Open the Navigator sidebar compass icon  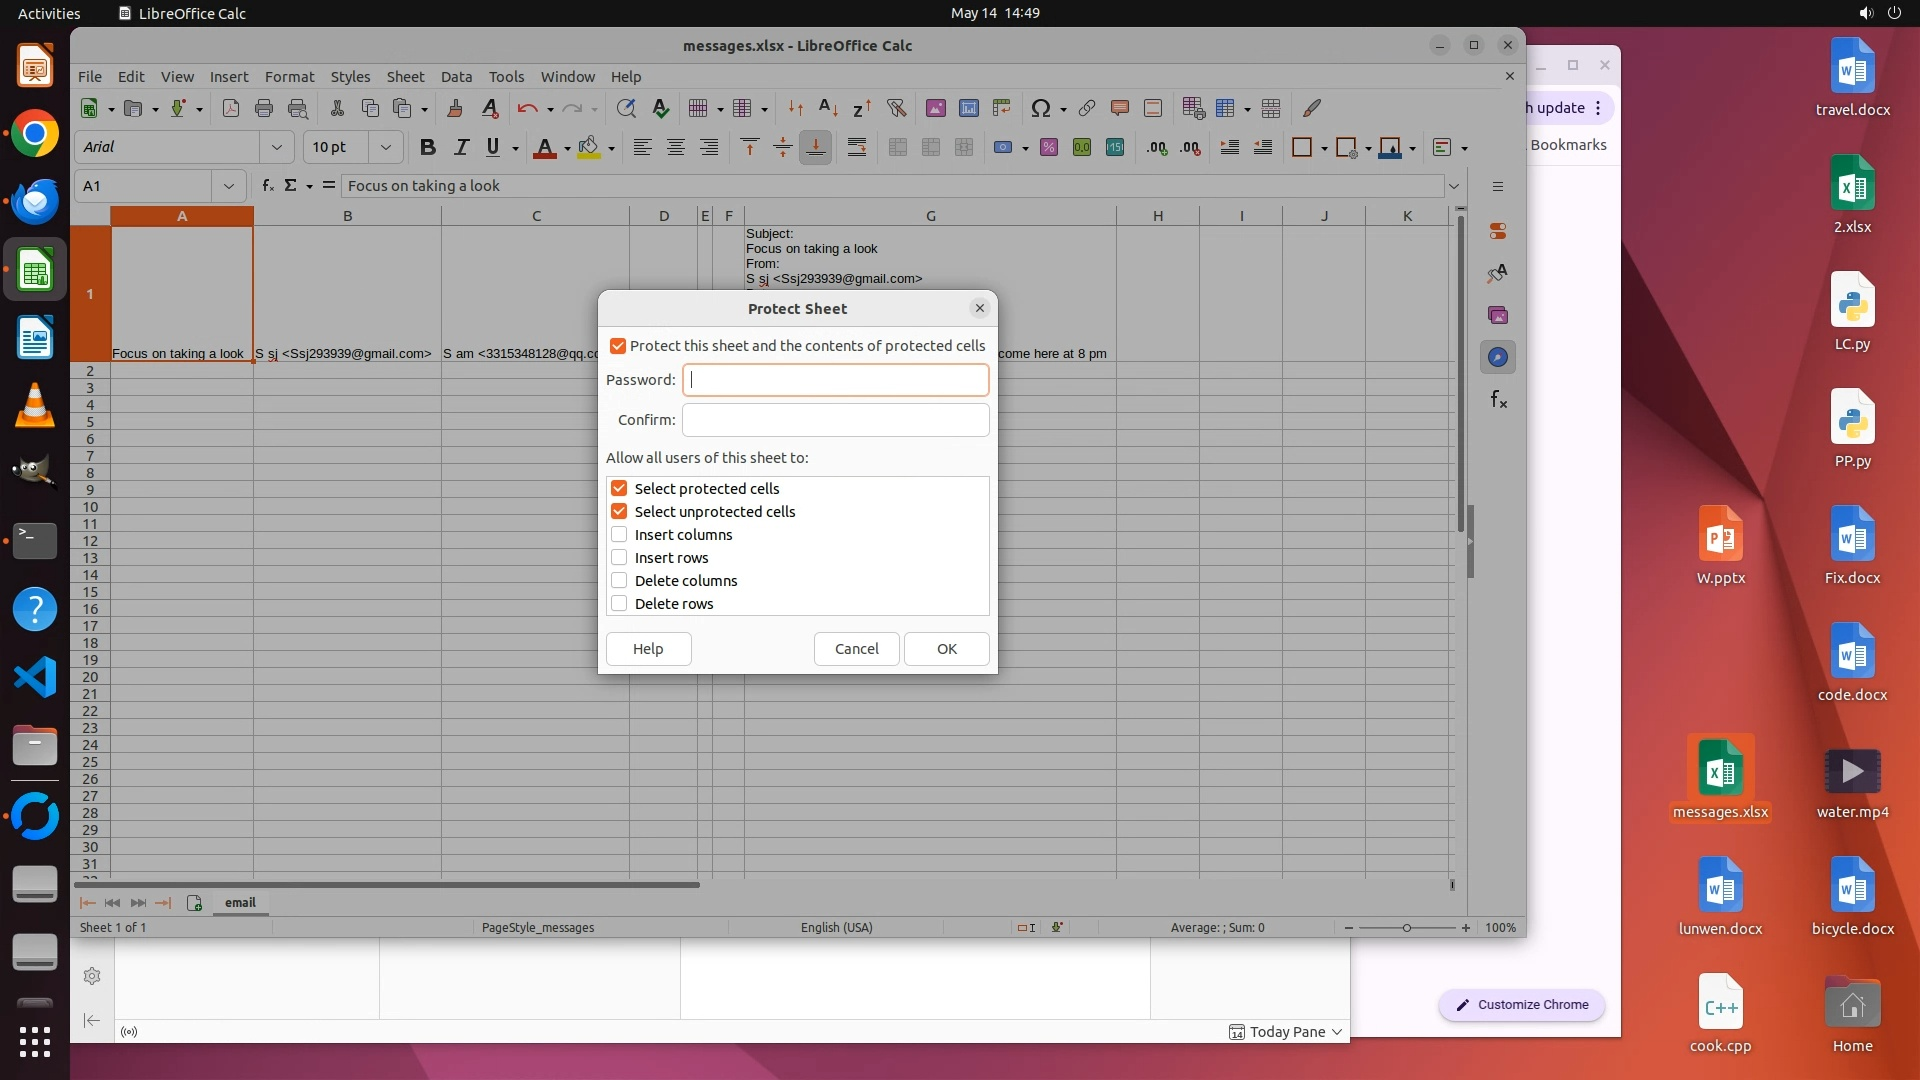click(1497, 357)
